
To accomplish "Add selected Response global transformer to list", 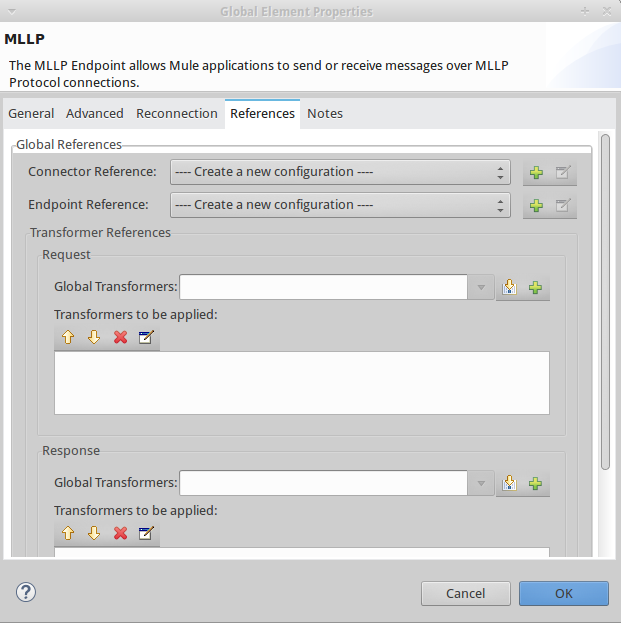I will (x=509, y=483).
